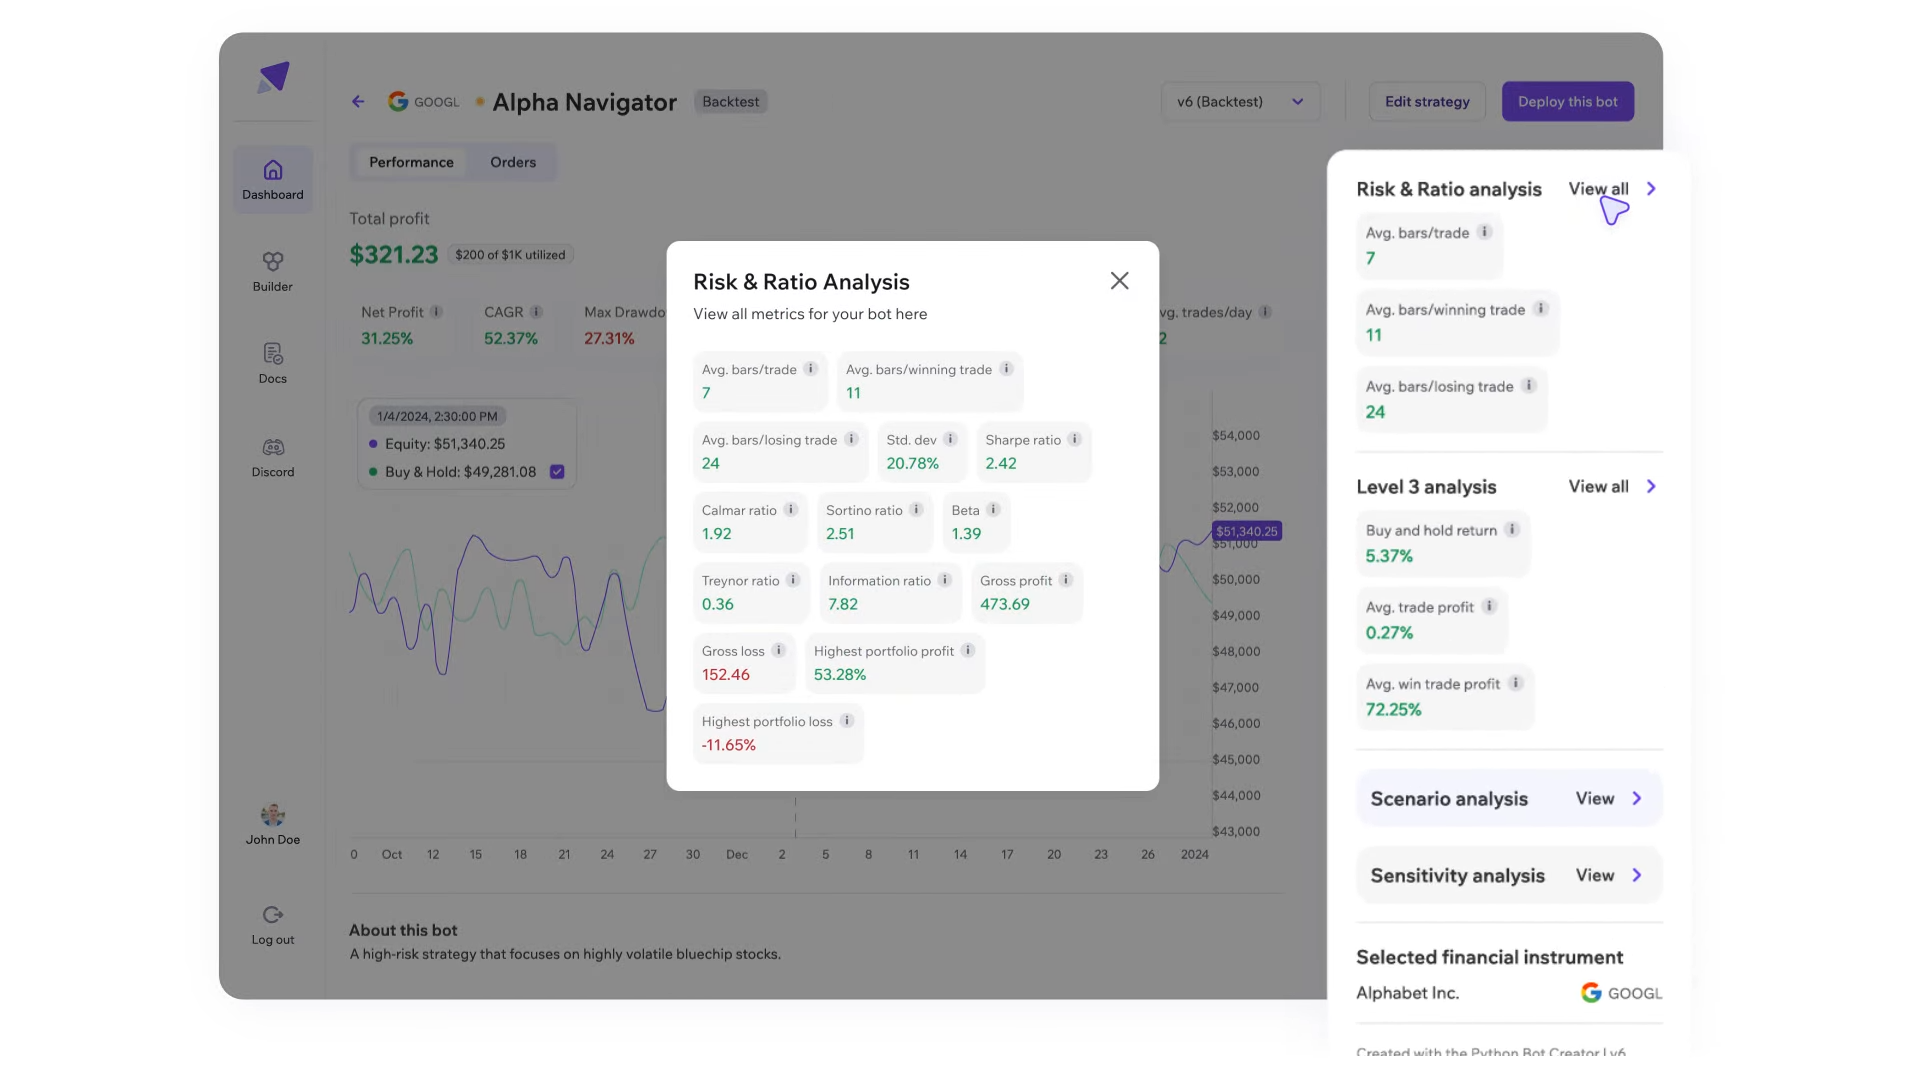This screenshot has height=1080, width=1920.
Task: Select the Performance tab
Action: point(411,162)
